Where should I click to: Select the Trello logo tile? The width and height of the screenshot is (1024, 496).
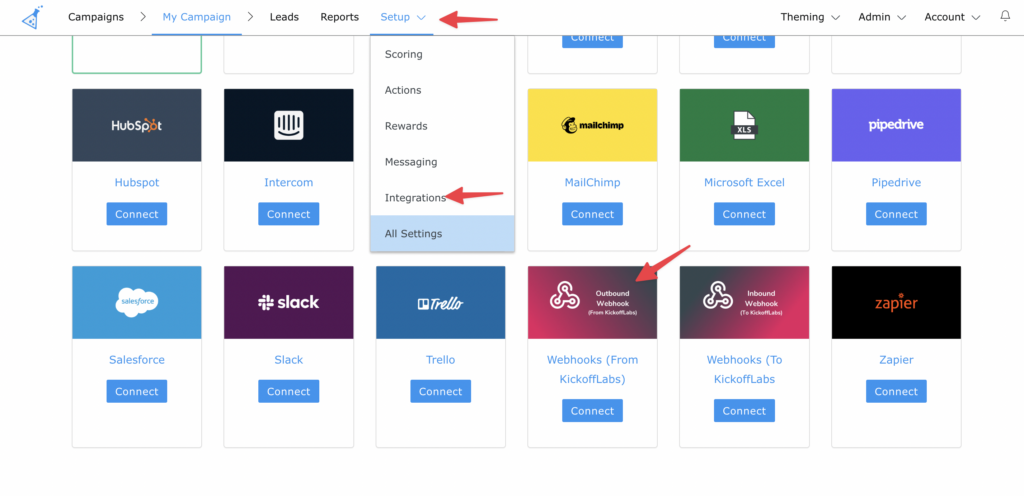440,302
